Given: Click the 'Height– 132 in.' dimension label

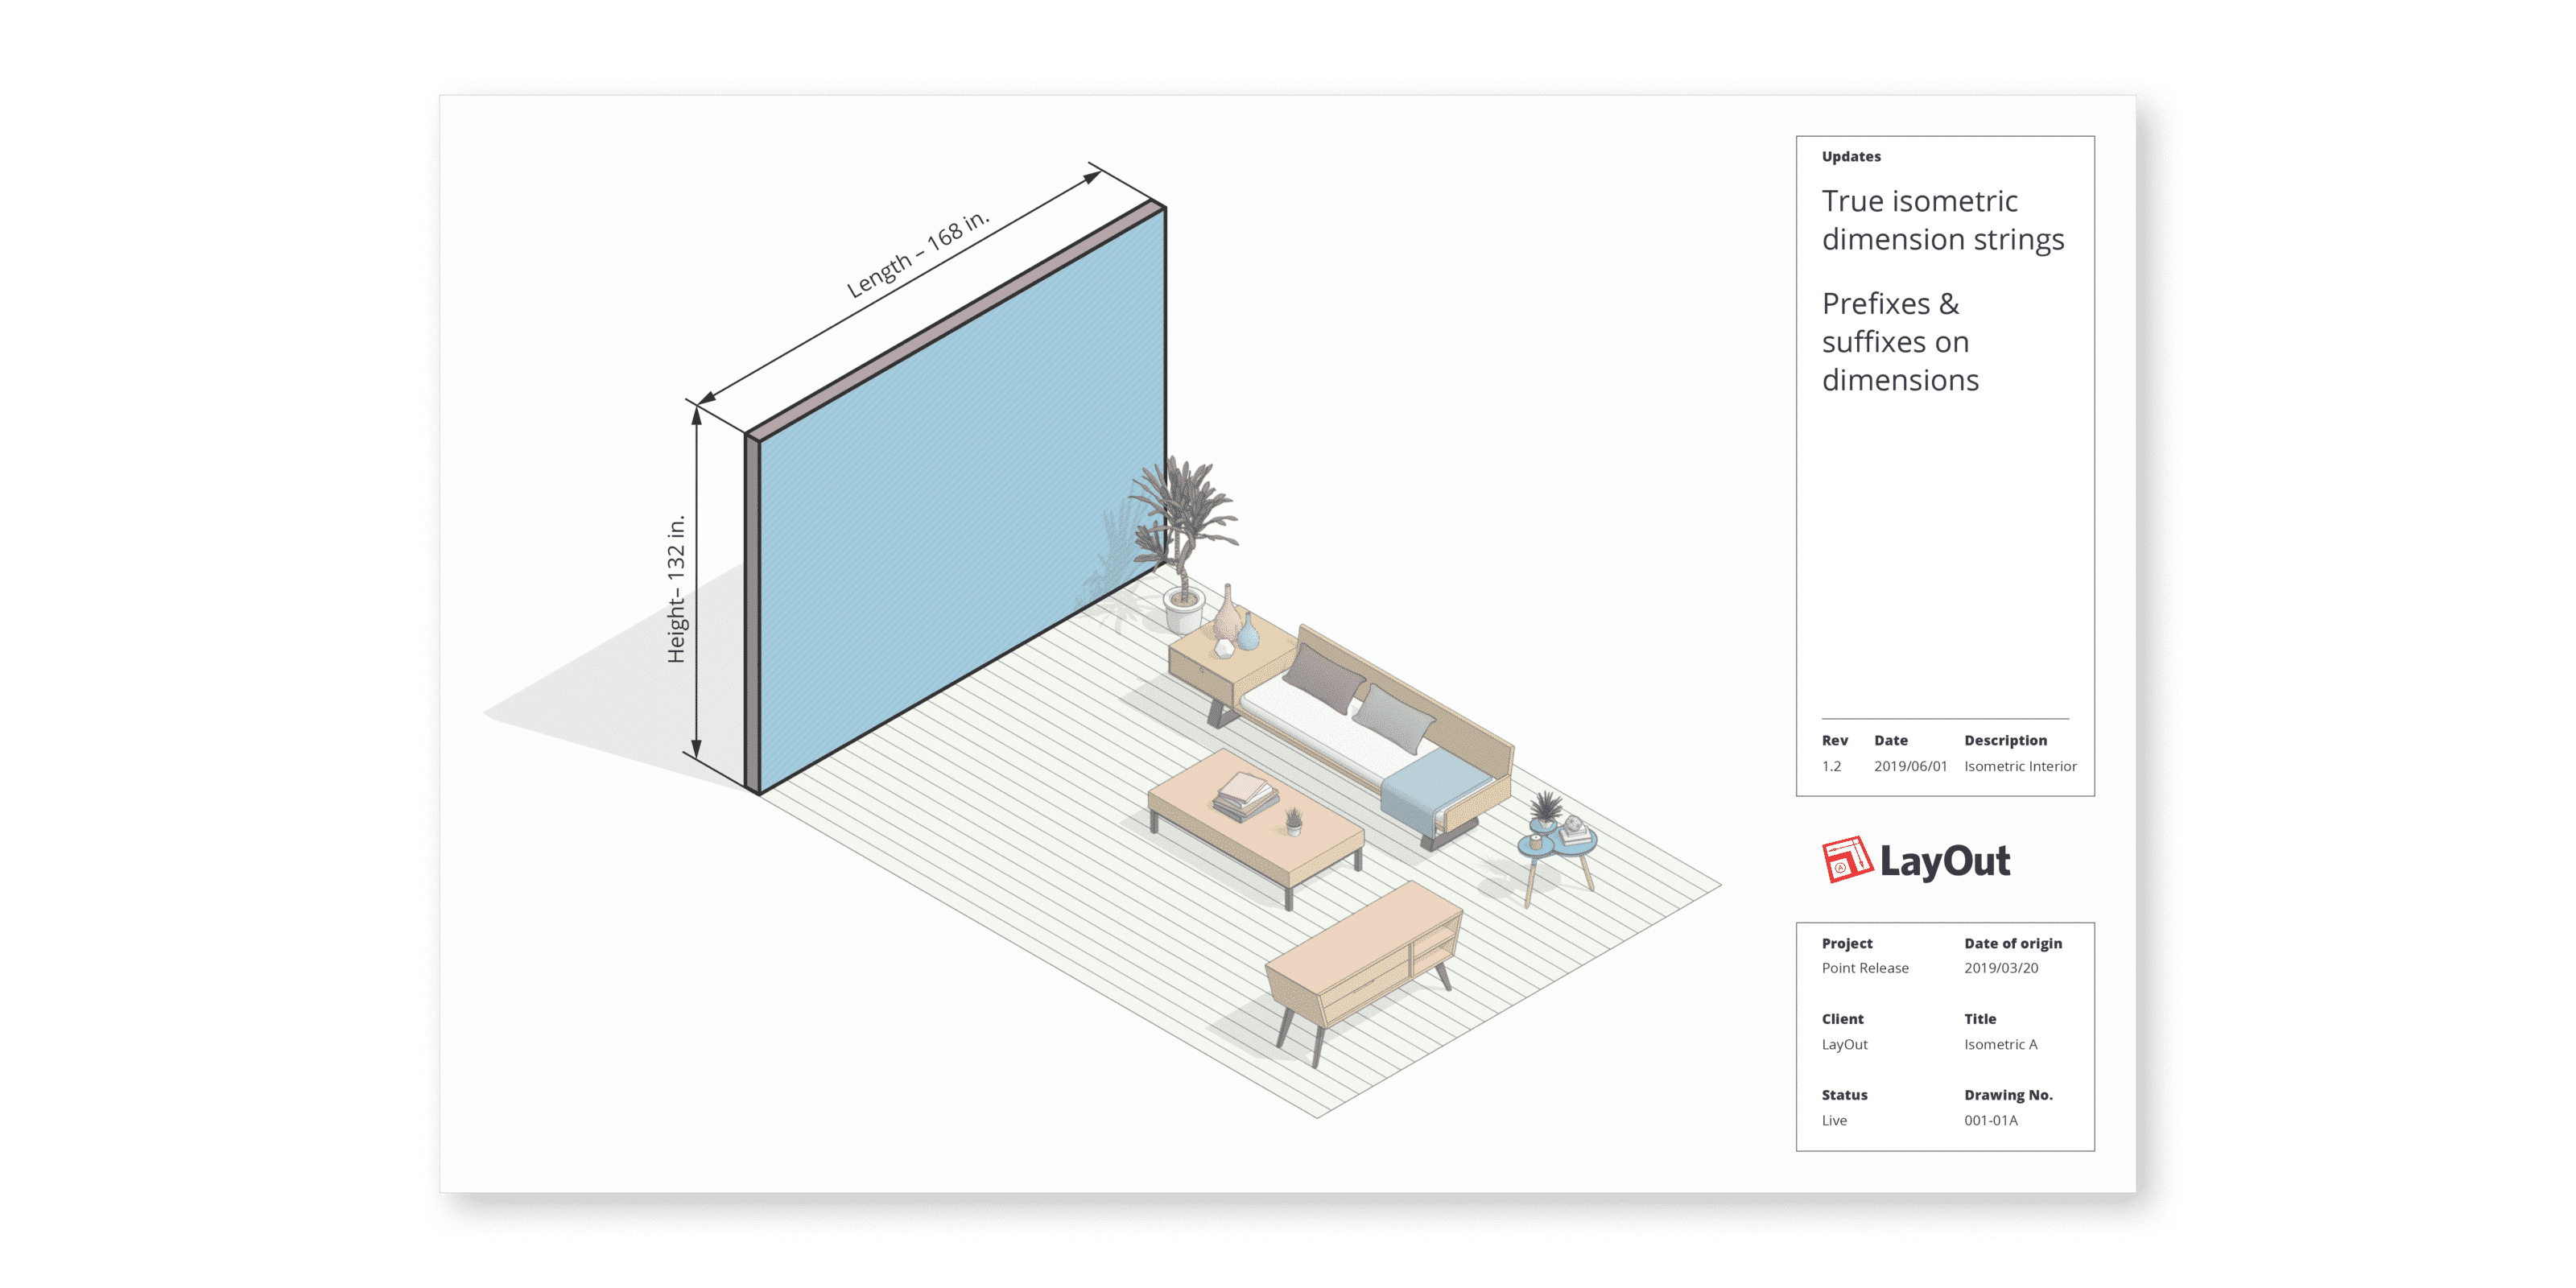Looking at the screenshot, I should (x=677, y=589).
